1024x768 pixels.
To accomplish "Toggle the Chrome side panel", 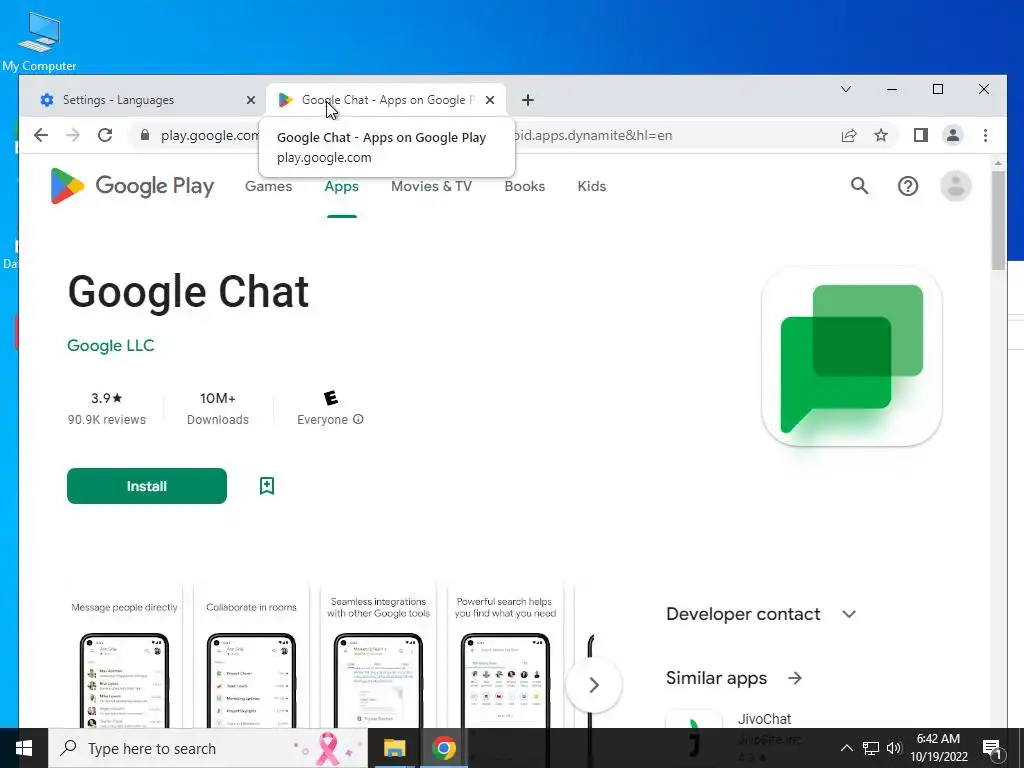I will click(921, 135).
